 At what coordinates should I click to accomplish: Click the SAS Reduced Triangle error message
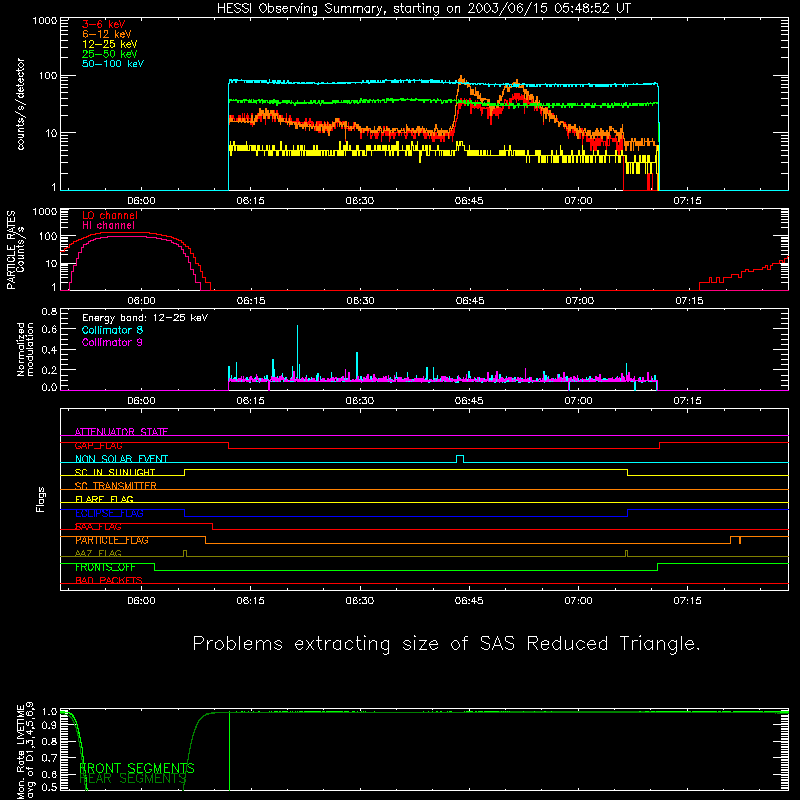click(446, 644)
